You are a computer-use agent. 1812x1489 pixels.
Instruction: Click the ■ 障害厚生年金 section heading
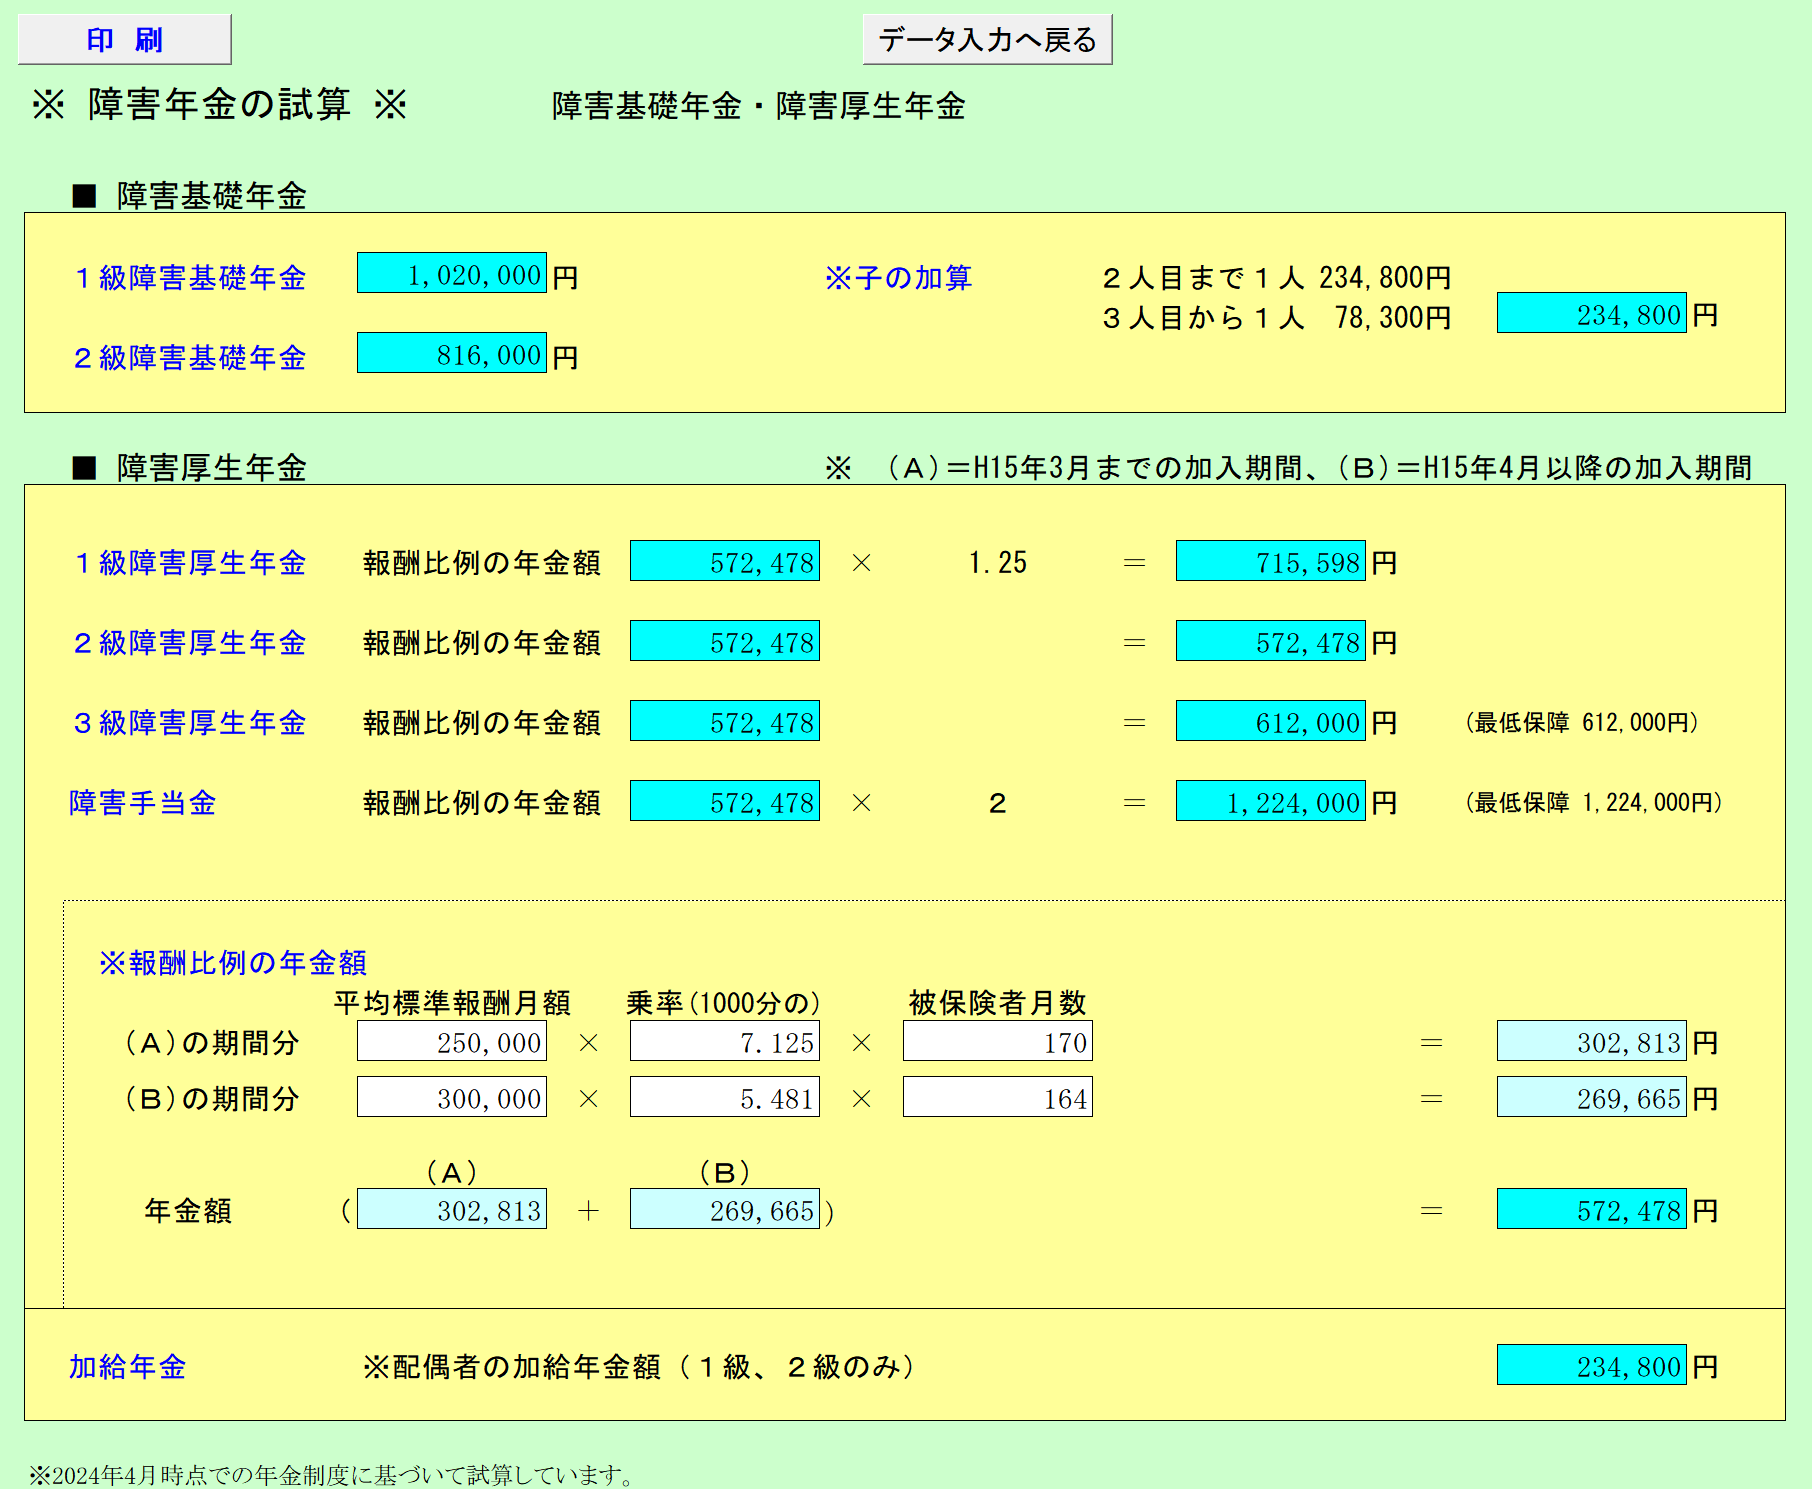point(190,467)
